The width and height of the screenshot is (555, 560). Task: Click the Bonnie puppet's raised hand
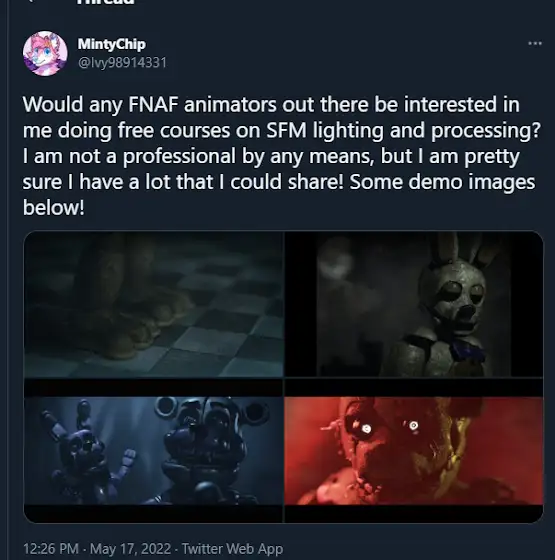click(128, 461)
